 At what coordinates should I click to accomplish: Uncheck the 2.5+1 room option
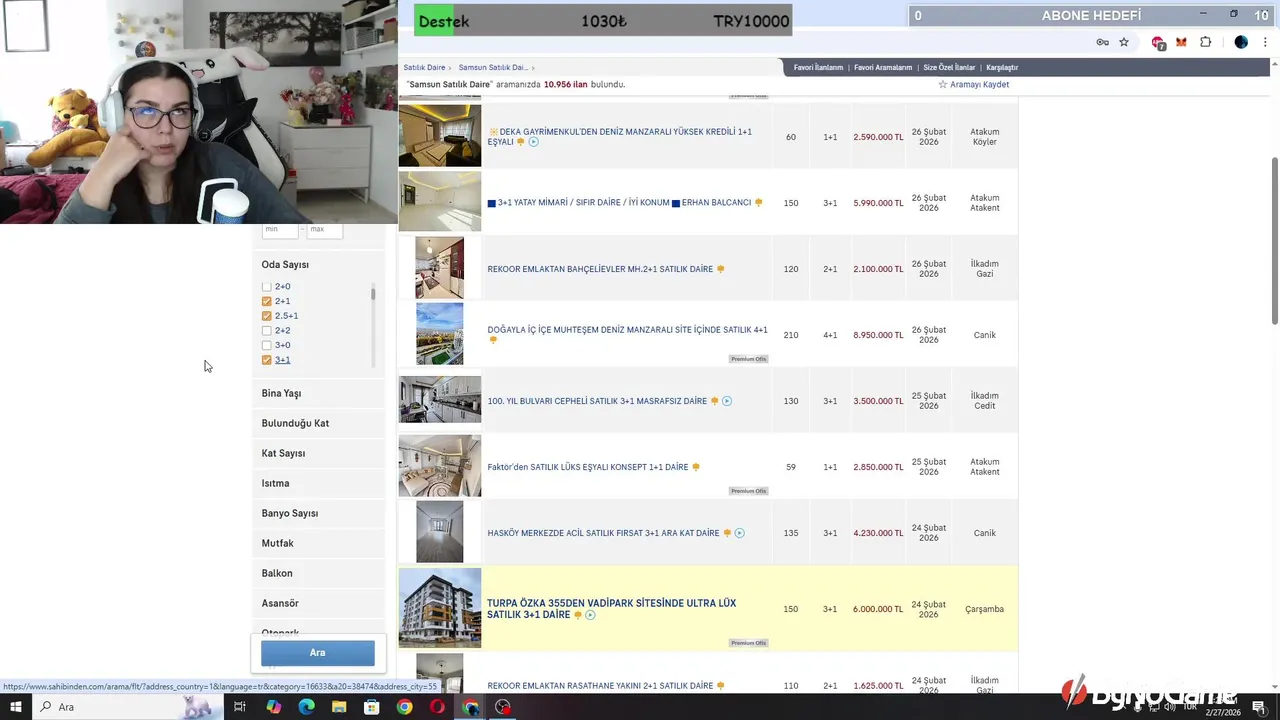point(267,316)
